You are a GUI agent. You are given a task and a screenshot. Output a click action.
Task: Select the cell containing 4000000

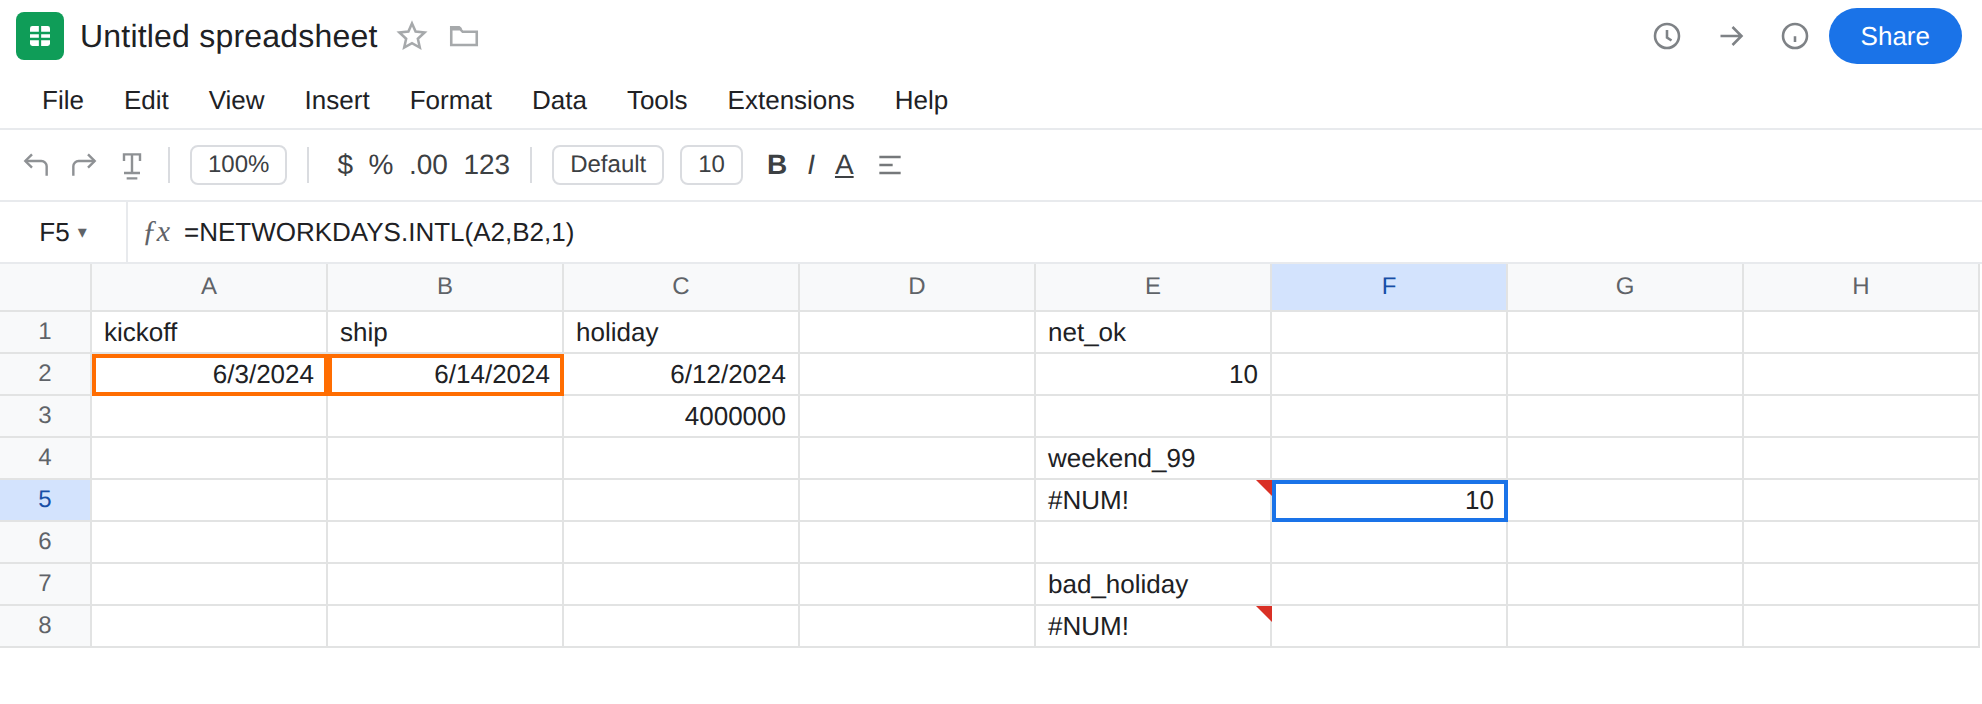click(x=681, y=416)
